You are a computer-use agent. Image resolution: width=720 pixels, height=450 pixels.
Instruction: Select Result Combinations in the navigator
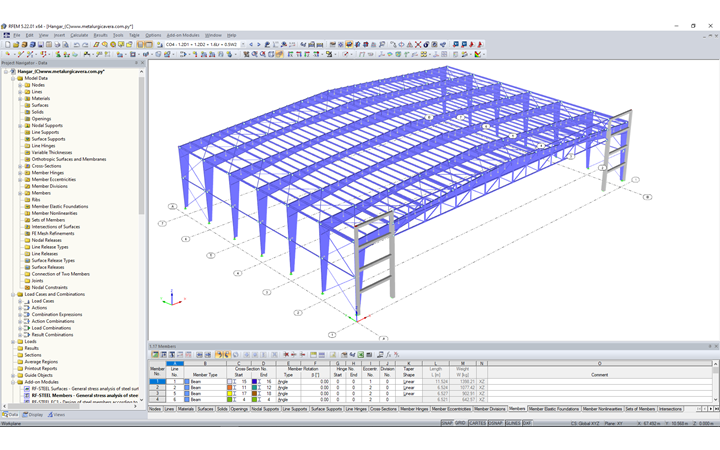tap(52, 335)
